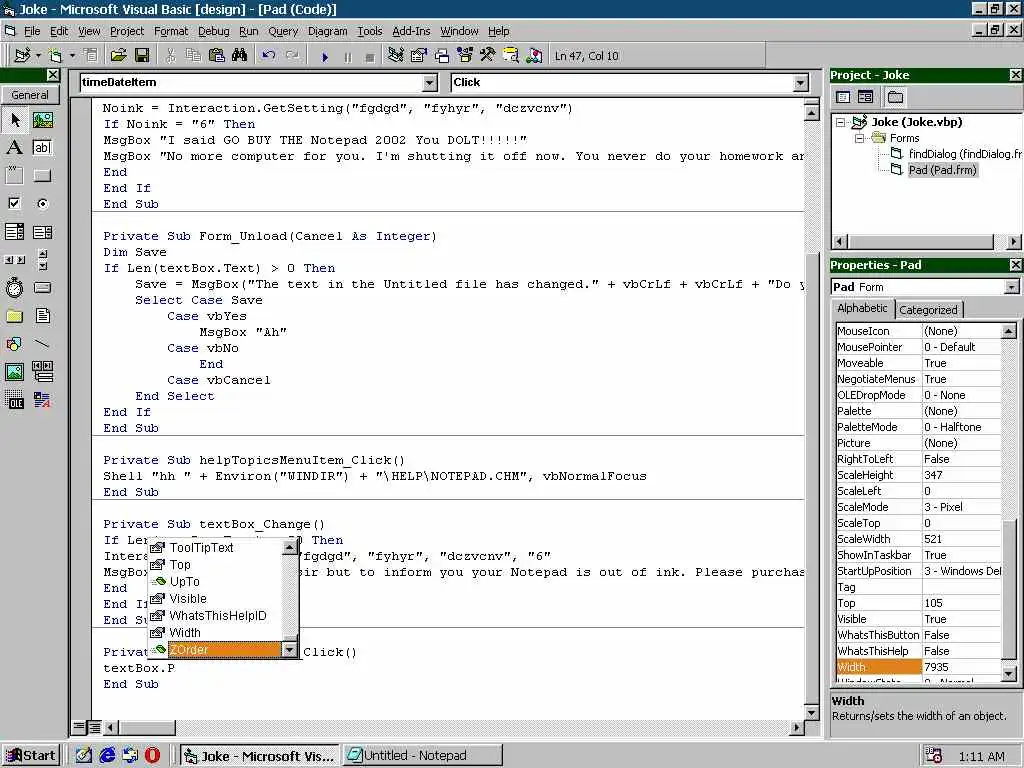This screenshot has width=1024, height=768.
Task: Open the Add-Ins menu
Action: [x=411, y=31]
